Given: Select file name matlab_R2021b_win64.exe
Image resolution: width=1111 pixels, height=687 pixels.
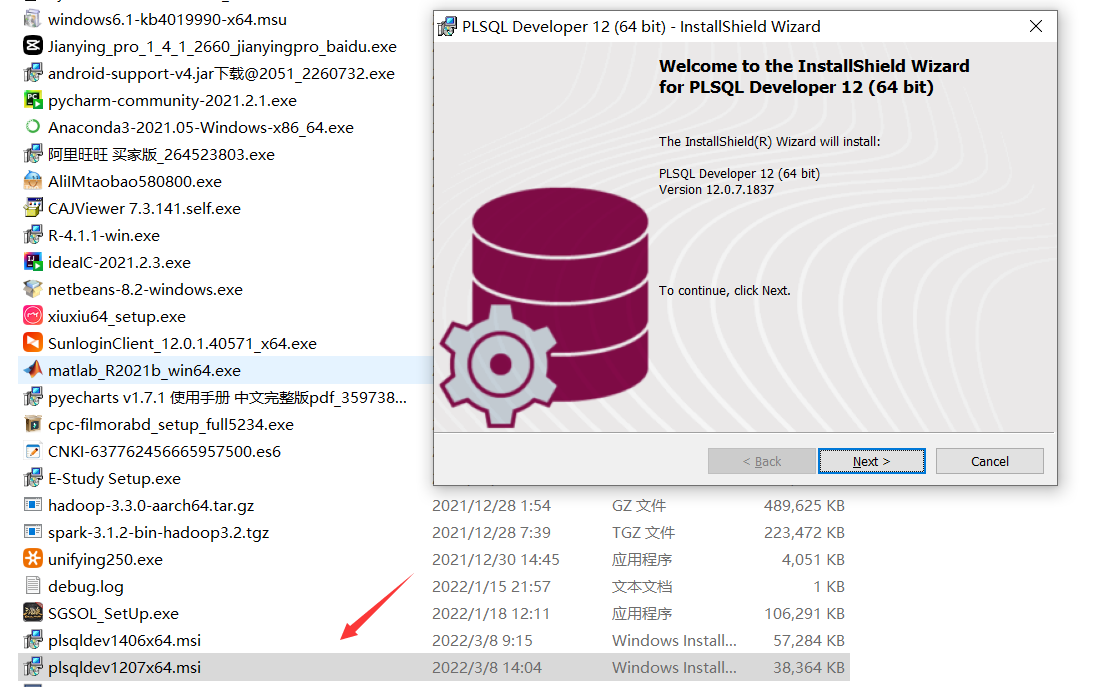Looking at the screenshot, I should tap(144, 370).
